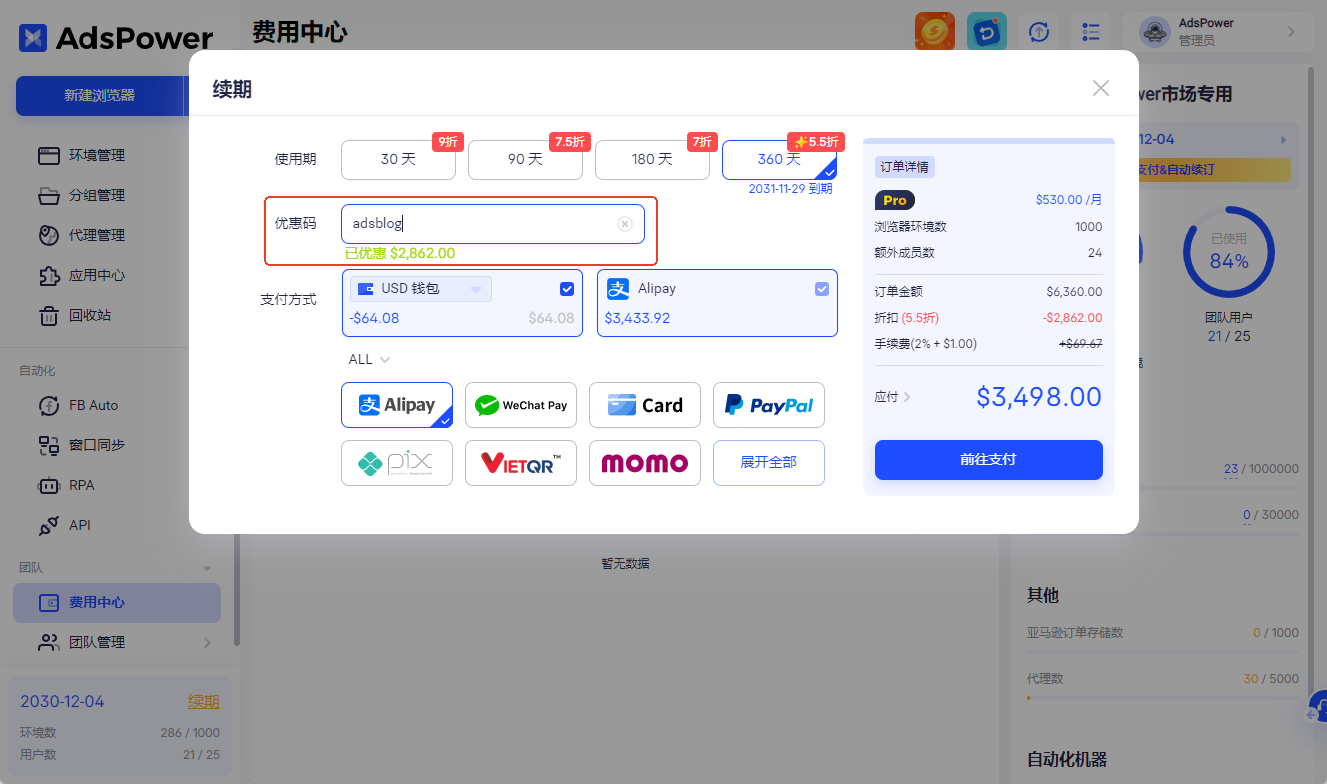Click the 续期 link in sidebar card

coord(204,702)
